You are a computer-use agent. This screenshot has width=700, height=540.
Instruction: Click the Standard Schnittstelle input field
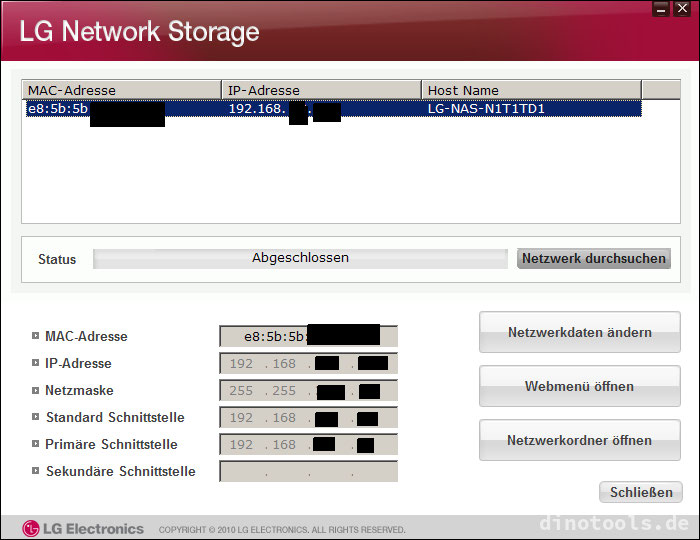pyautogui.click(x=308, y=417)
